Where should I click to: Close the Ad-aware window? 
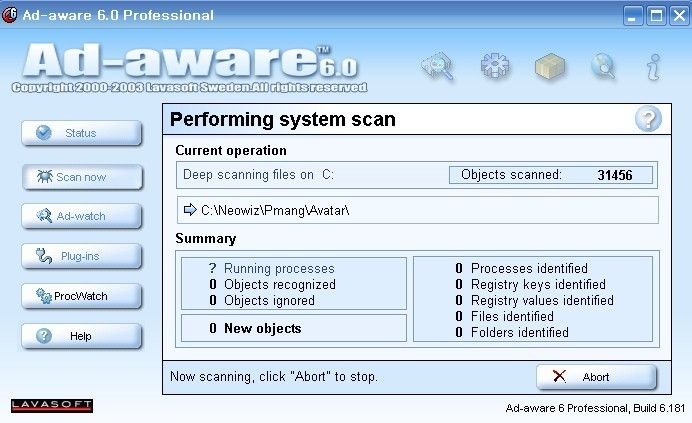tap(679, 16)
